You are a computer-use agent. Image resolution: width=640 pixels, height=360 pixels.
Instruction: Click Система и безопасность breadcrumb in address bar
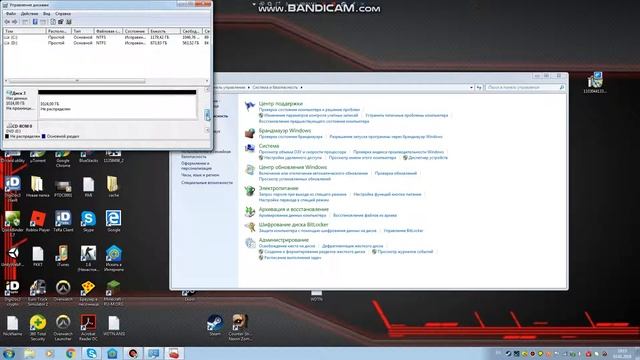click(x=275, y=87)
